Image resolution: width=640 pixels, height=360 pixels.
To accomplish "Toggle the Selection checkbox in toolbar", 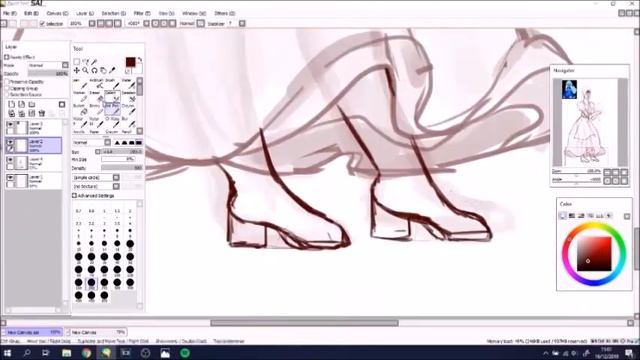I will point(42,24).
